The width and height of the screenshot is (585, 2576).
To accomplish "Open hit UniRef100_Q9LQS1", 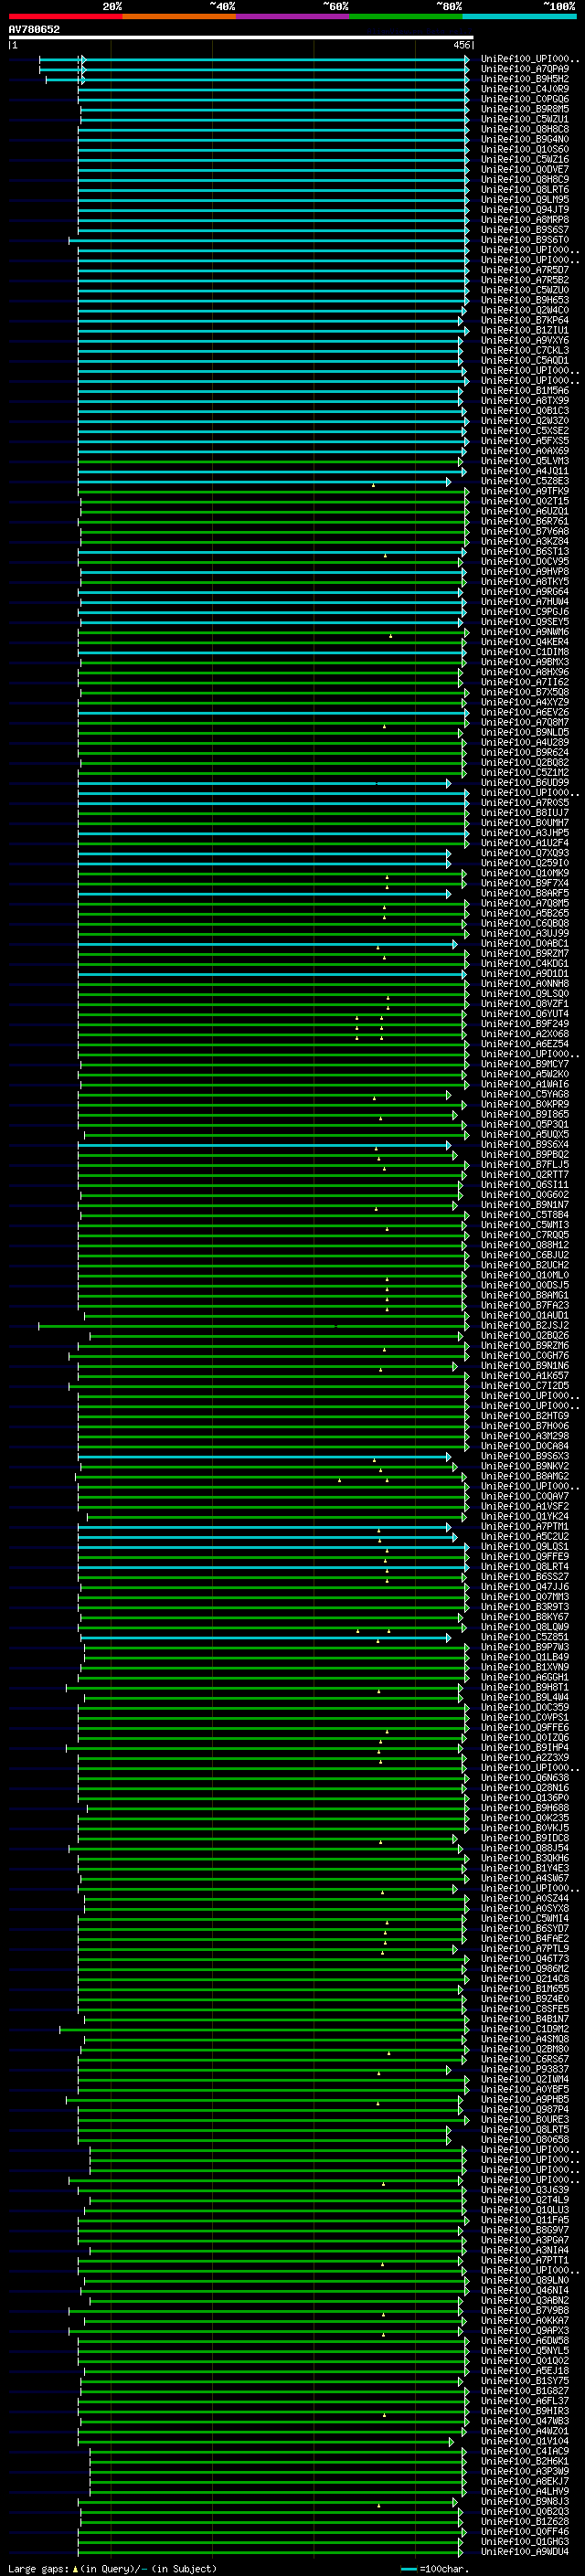I will [525, 1547].
